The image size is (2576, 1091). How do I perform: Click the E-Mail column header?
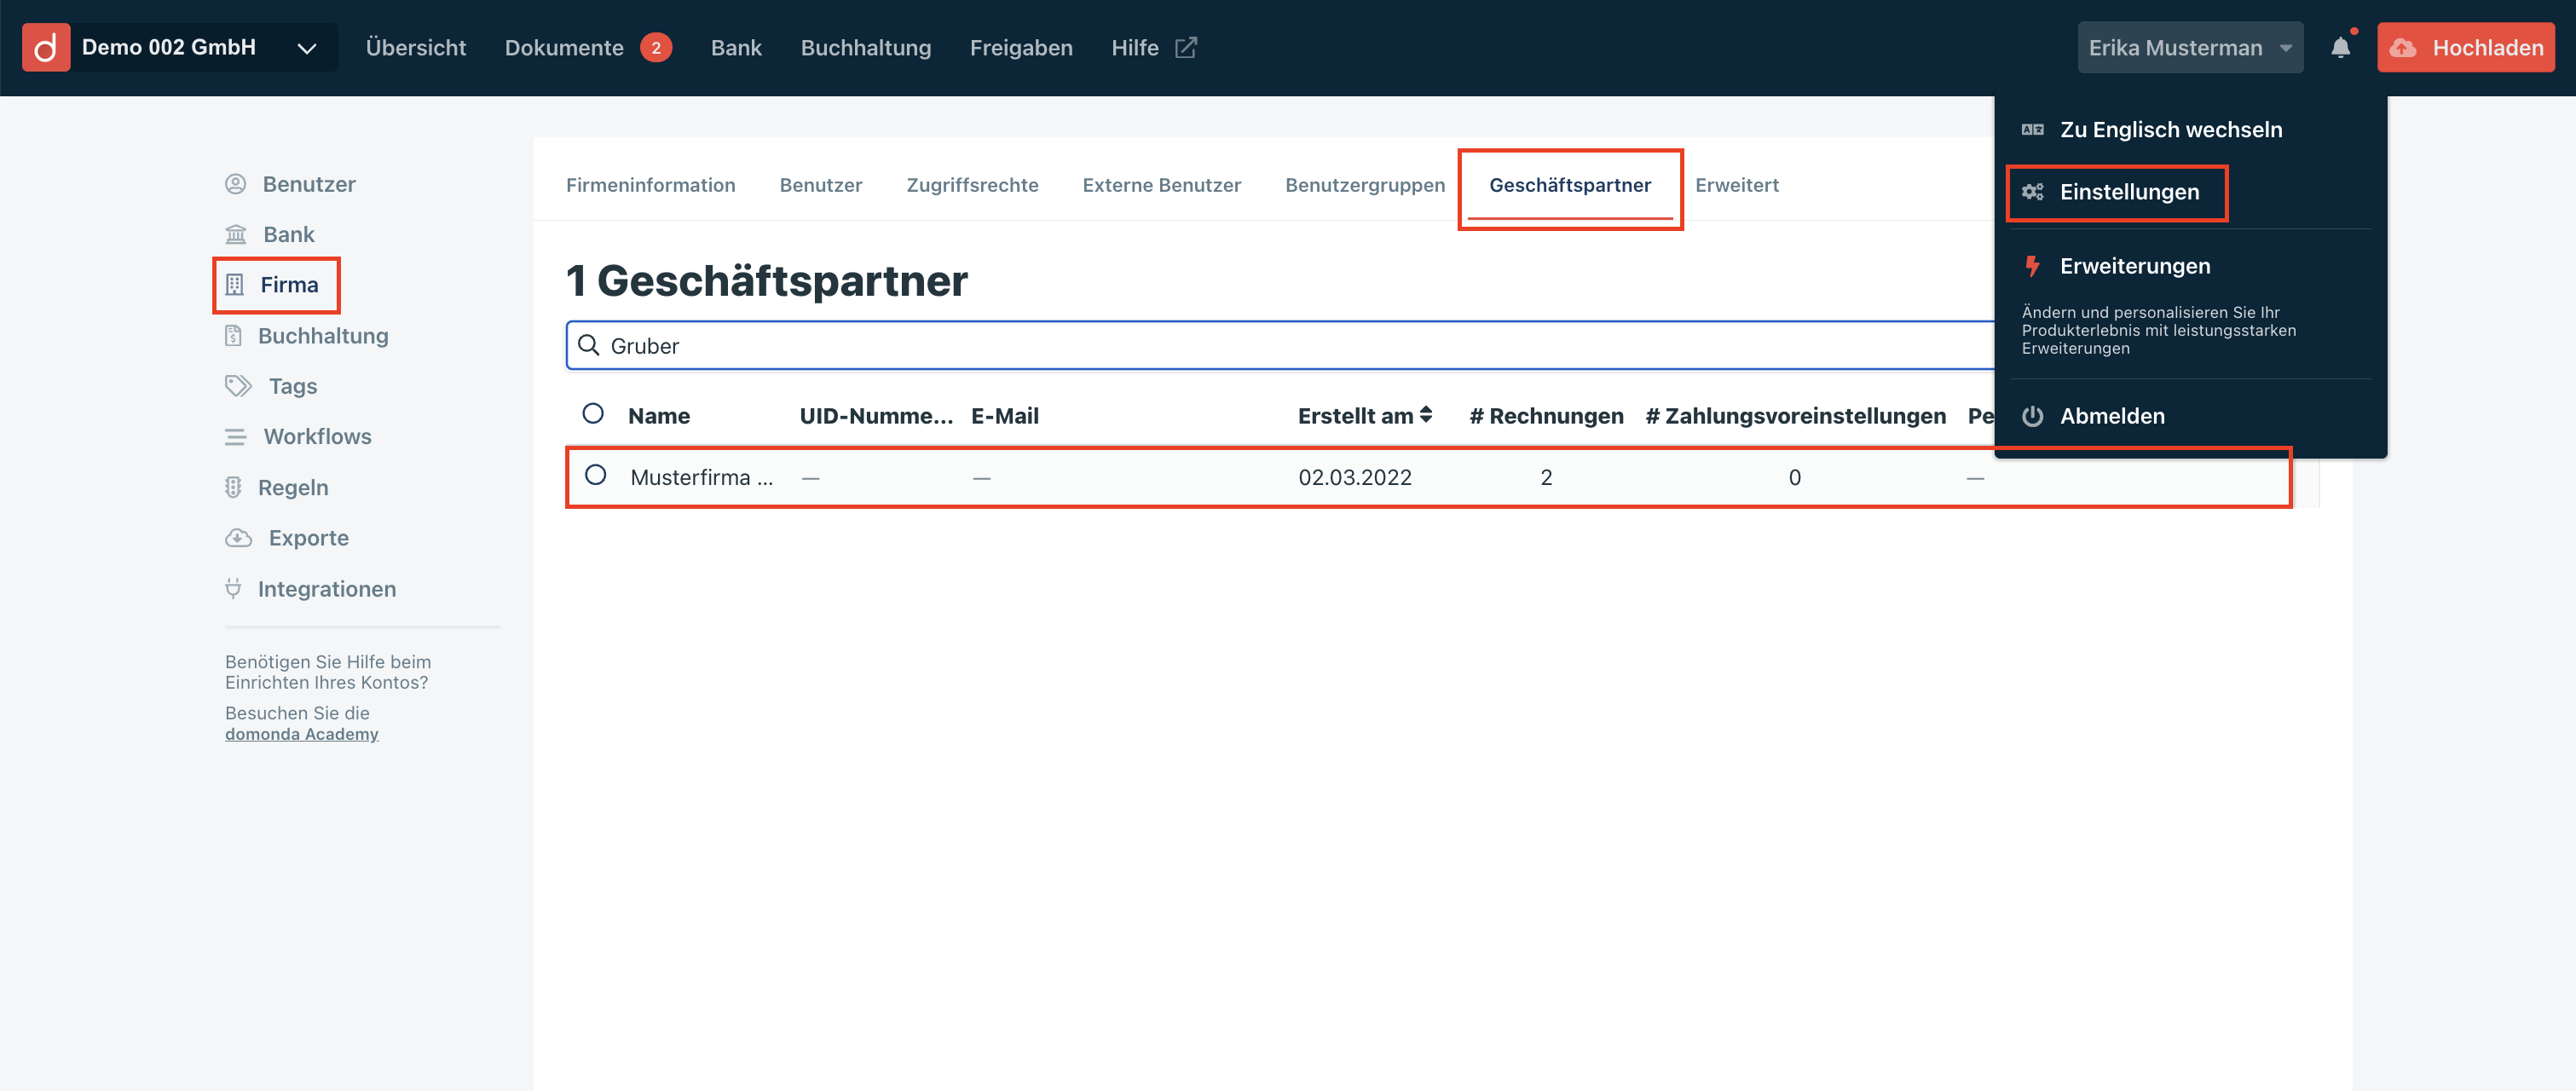[1005, 415]
